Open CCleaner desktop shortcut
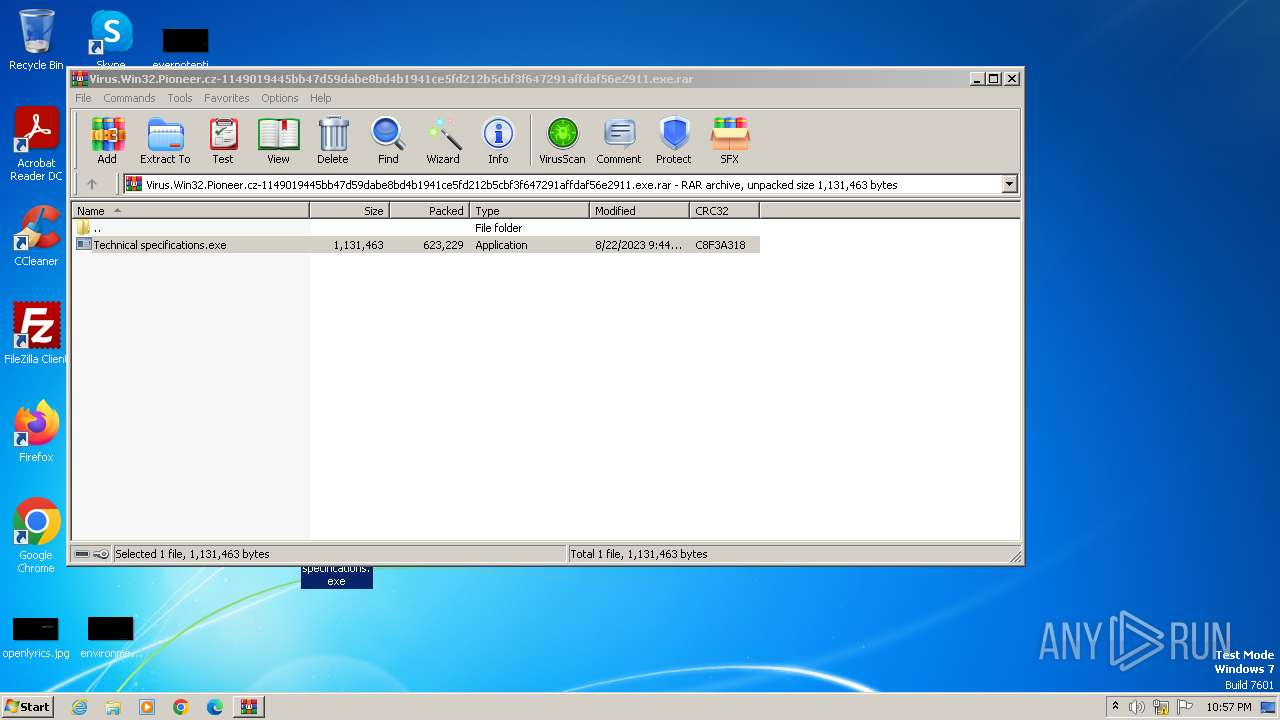The image size is (1280, 720). click(x=36, y=237)
